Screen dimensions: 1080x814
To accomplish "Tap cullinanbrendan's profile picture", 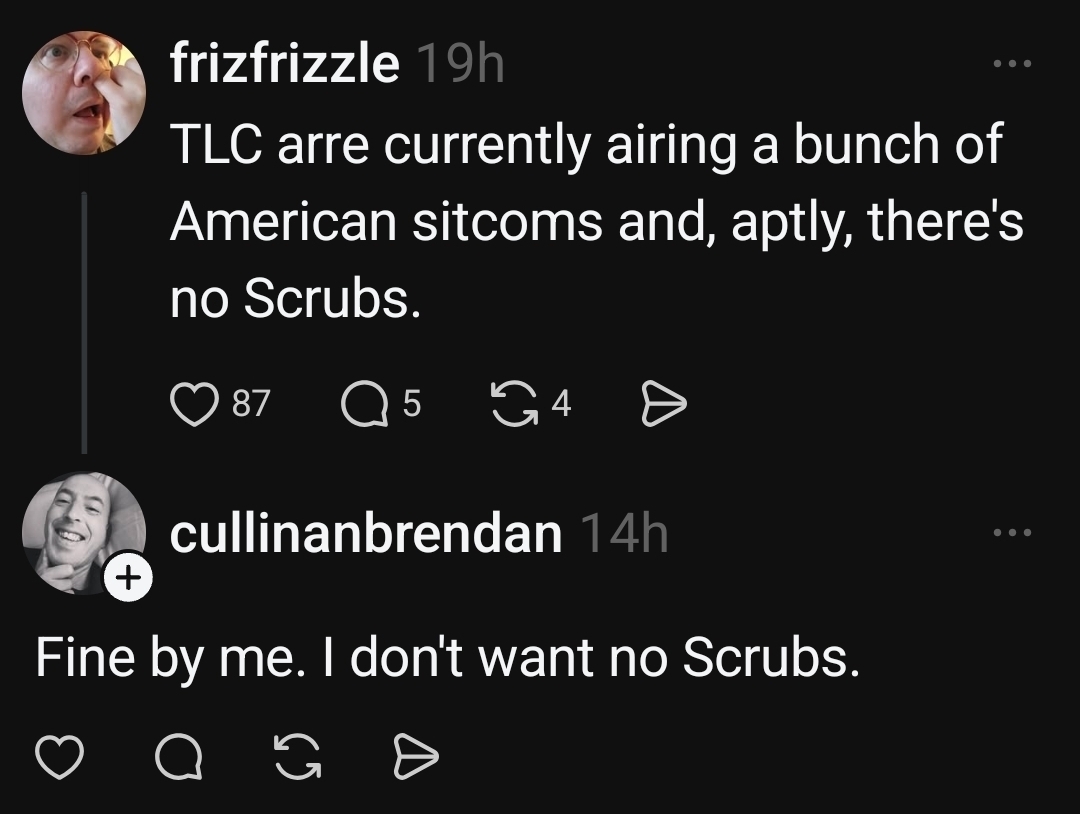I will [x=82, y=532].
